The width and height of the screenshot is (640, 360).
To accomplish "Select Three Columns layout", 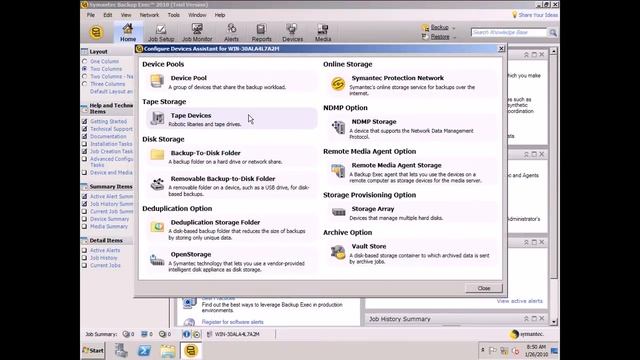I will pos(84,84).
